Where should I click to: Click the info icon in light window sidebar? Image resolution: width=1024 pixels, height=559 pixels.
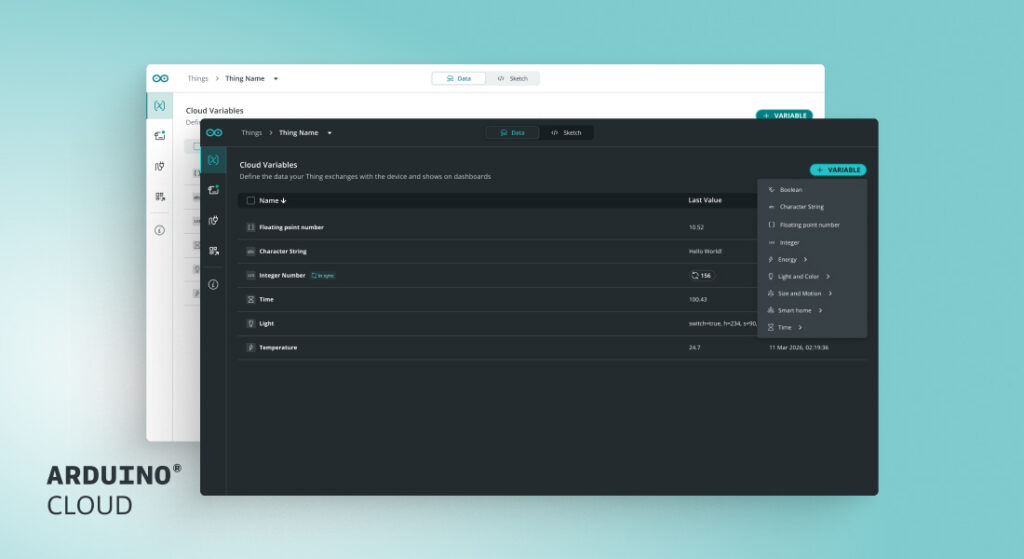tap(159, 230)
